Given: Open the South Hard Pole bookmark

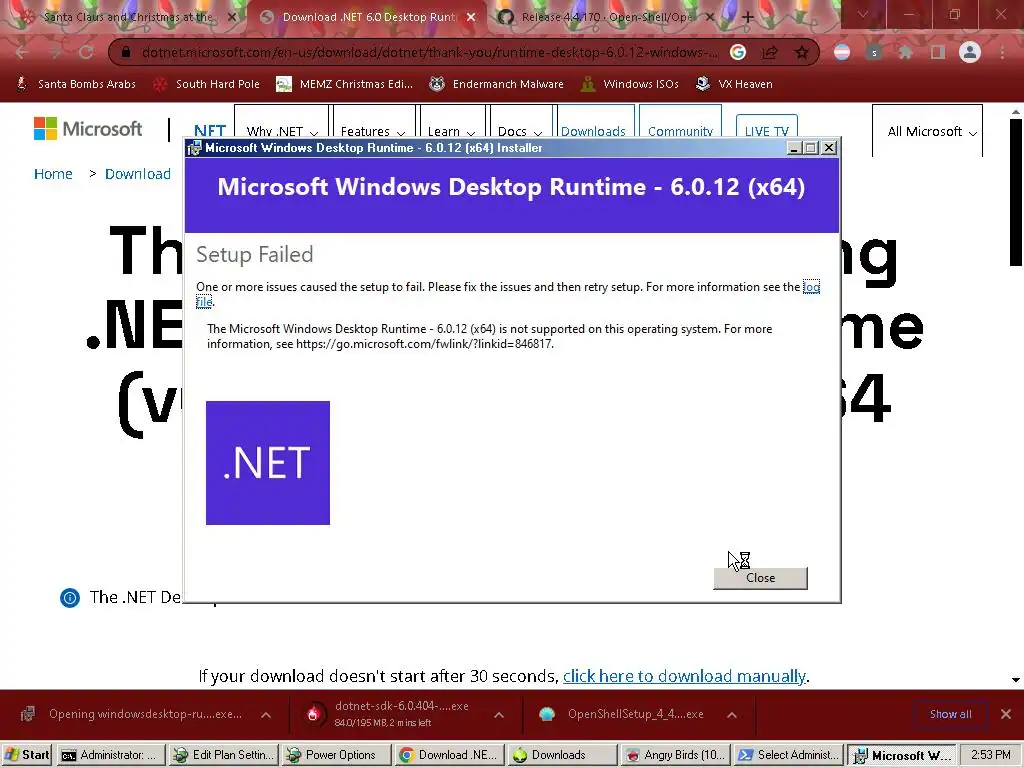Looking at the screenshot, I should [x=206, y=84].
